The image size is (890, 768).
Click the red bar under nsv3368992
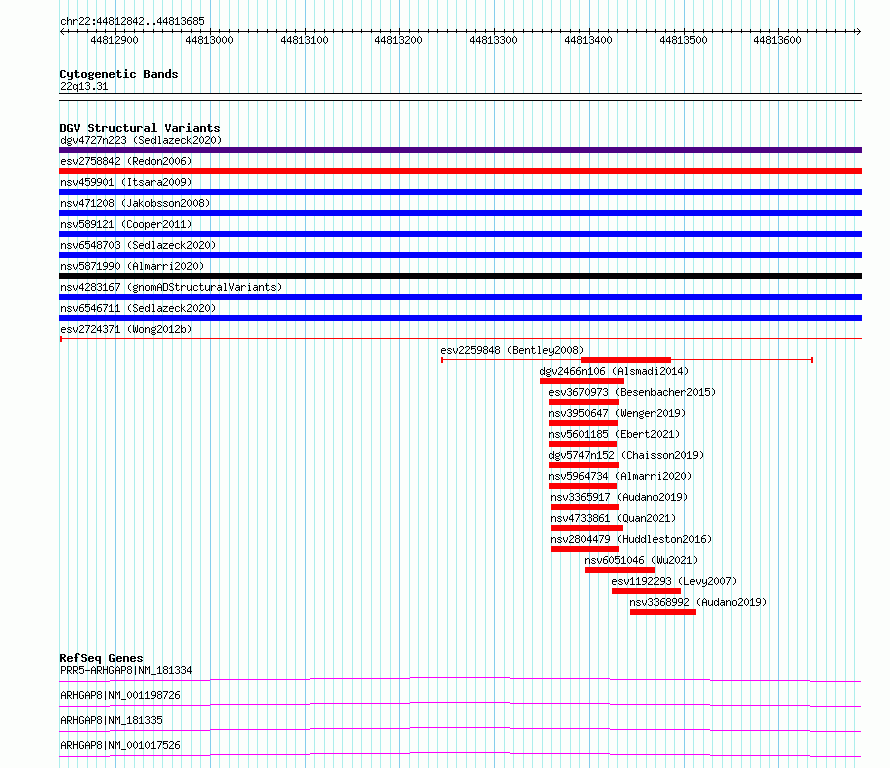663,612
